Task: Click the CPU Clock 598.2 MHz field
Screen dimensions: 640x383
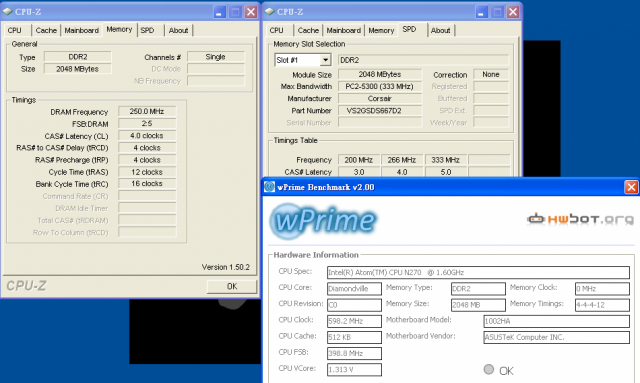Action: pos(354,321)
